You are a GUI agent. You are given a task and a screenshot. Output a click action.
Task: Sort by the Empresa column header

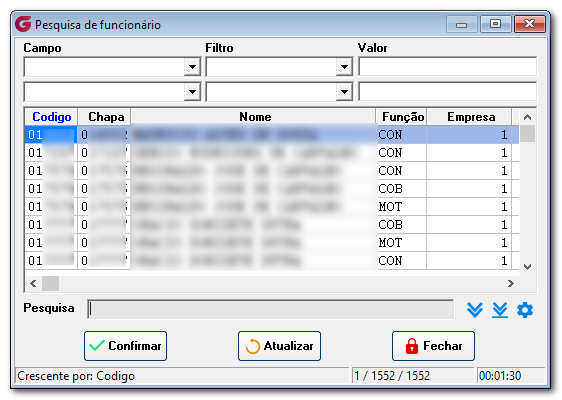click(x=470, y=117)
